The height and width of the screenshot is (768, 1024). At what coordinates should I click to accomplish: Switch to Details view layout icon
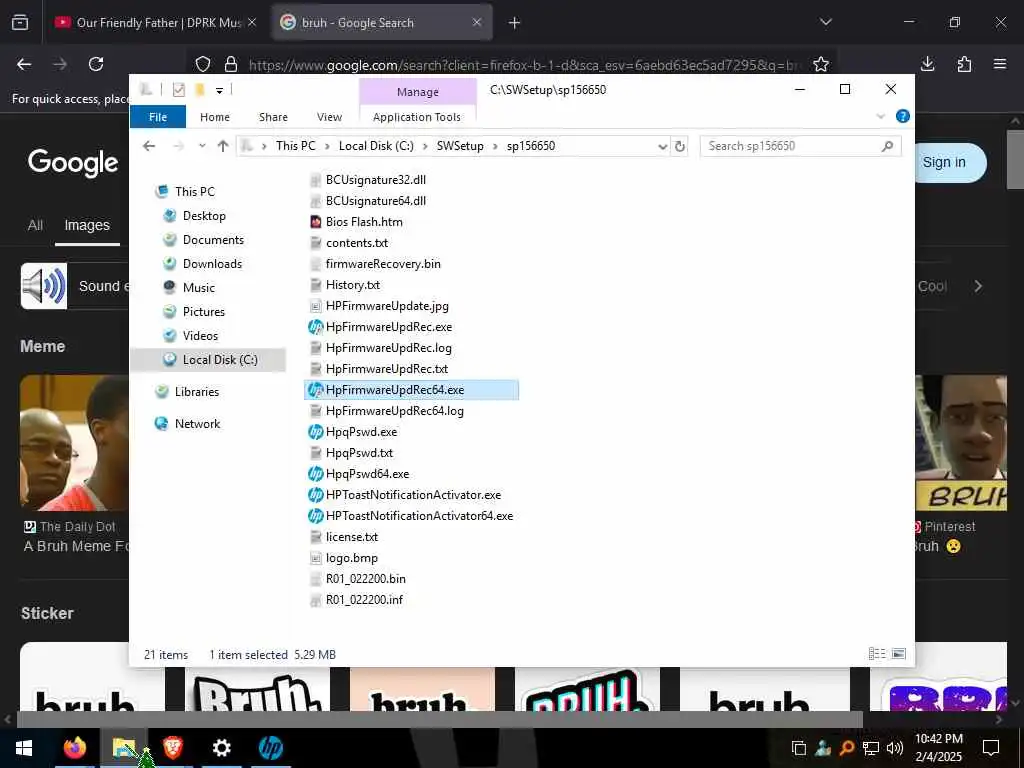(877, 654)
